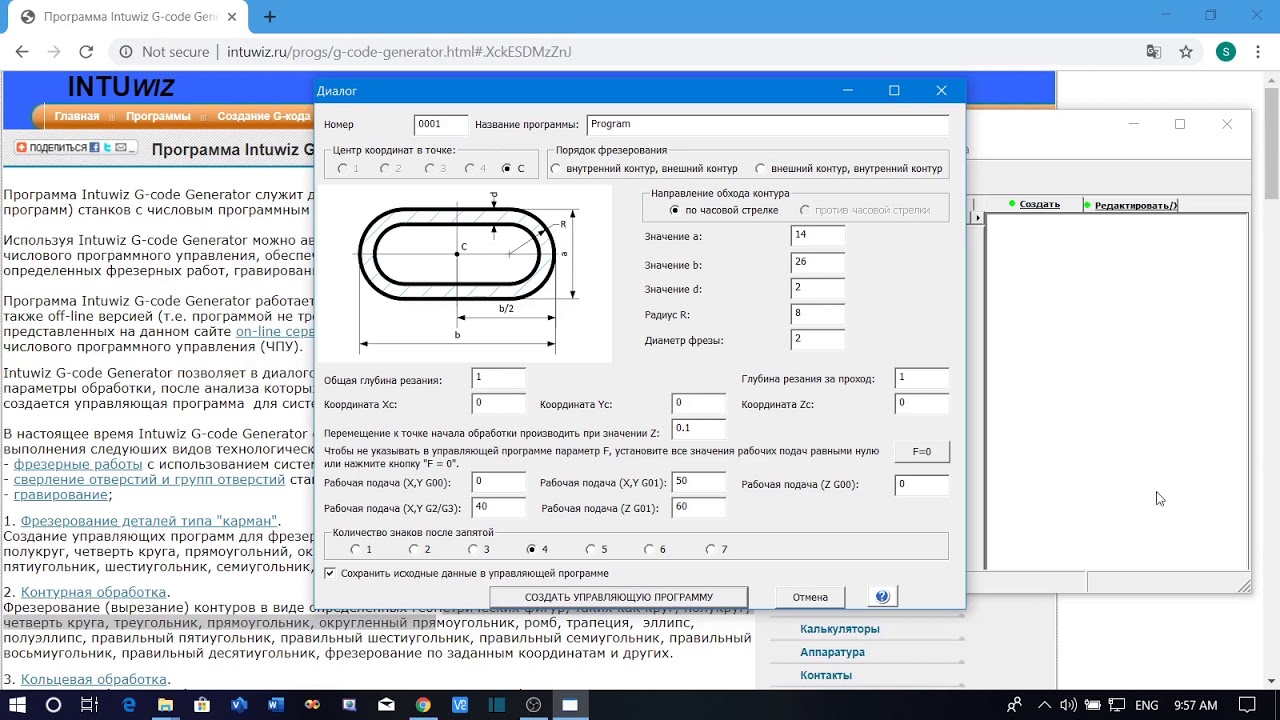
Task: Click the email share envelope icon
Action: coord(120,147)
